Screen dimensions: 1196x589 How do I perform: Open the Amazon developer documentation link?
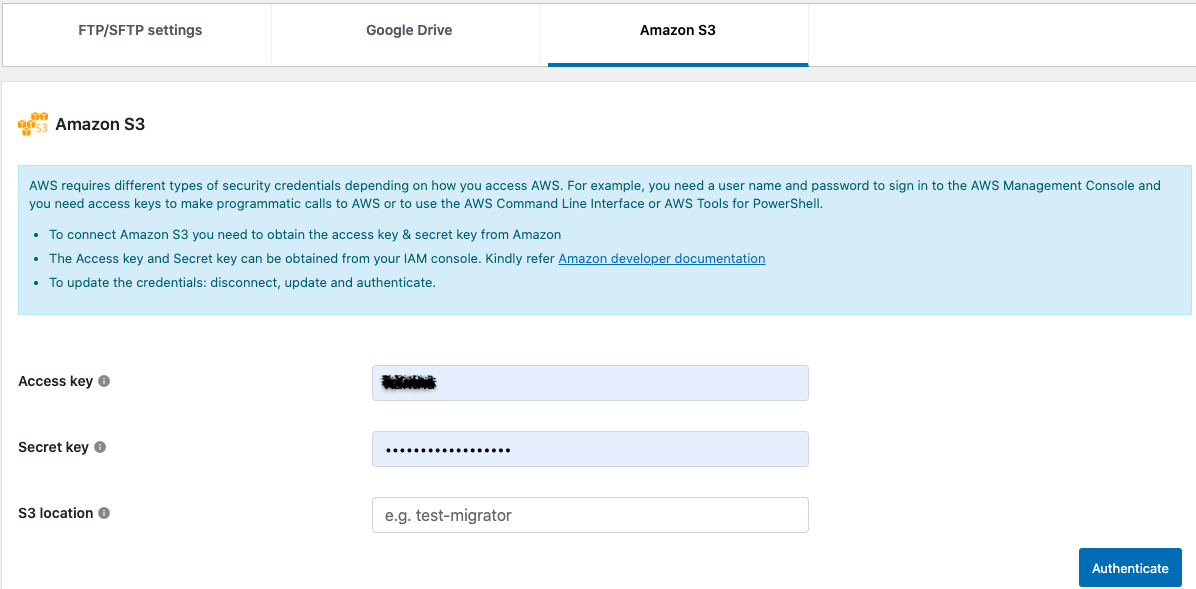click(661, 259)
